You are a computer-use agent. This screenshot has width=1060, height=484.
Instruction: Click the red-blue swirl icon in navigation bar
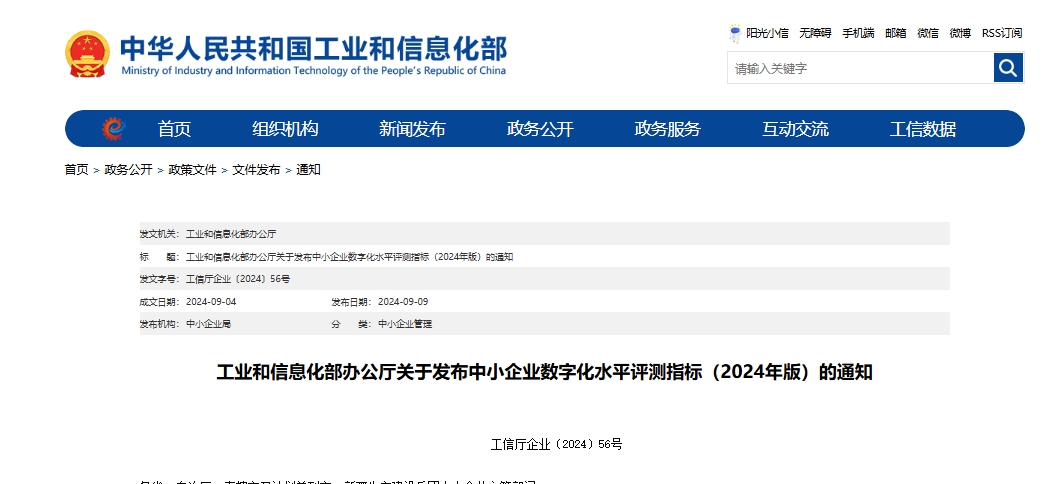click(x=113, y=129)
